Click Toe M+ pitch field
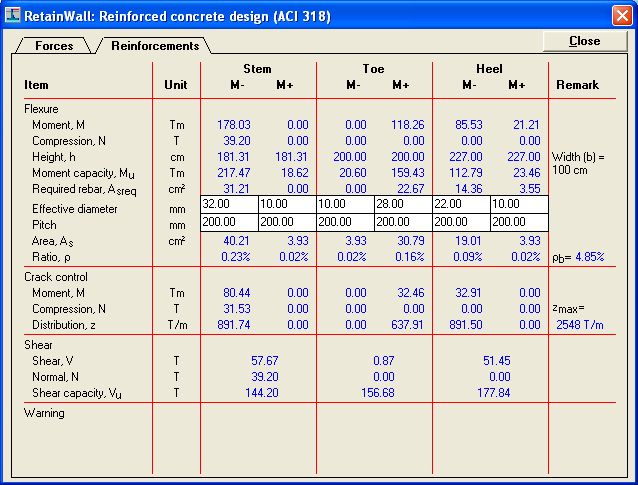The height and width of the screenshot is (485, 638). tap(403, 222)
